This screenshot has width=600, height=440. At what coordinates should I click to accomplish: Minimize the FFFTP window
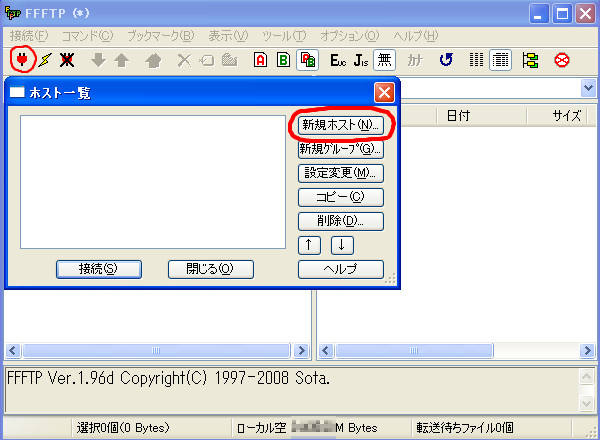pos(539,14)
